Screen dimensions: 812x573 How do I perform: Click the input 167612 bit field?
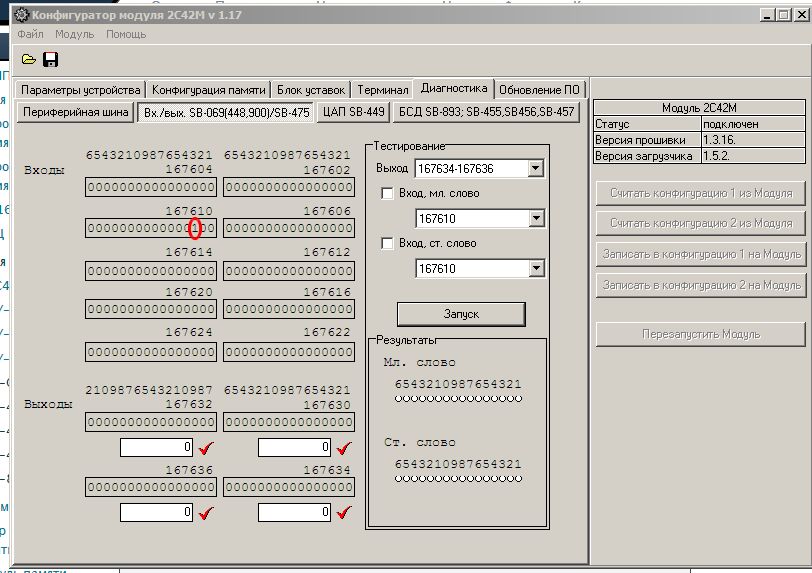[x=289, y=271]
